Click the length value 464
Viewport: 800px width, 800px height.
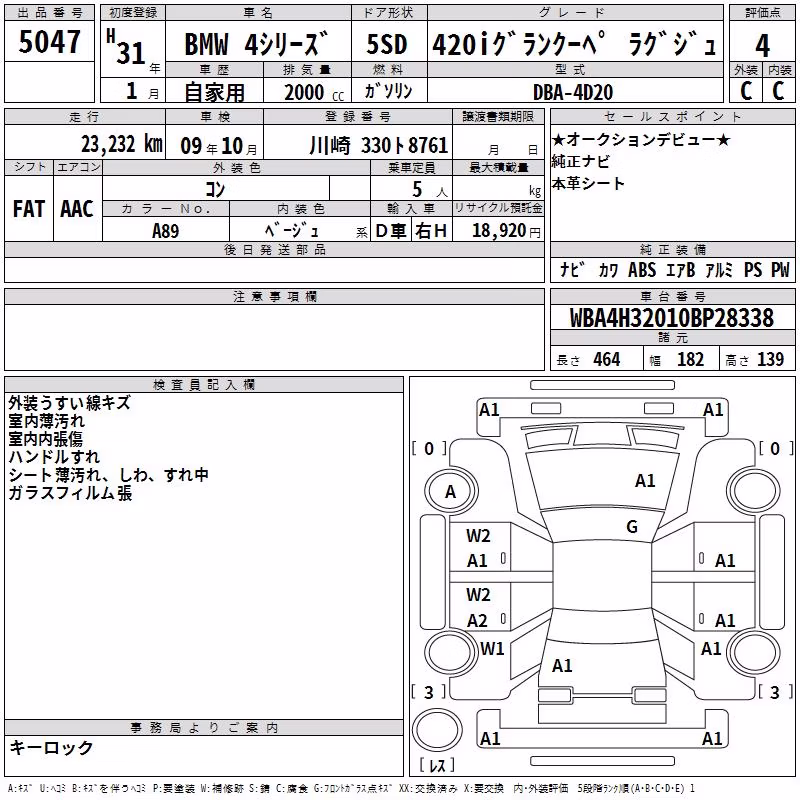point(607,360)
